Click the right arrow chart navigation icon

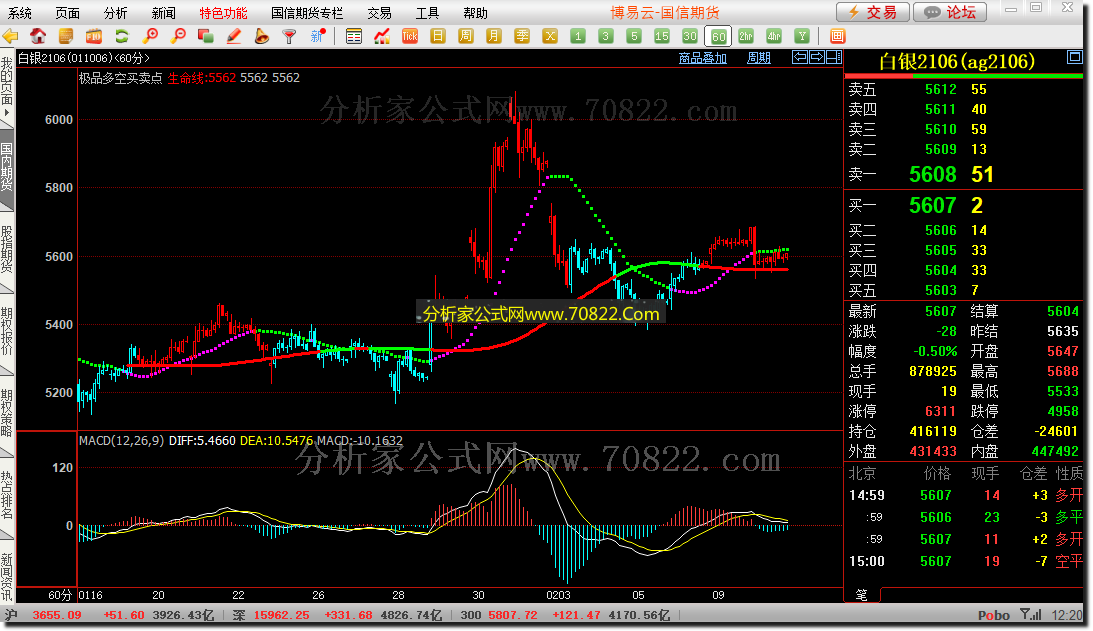click(x=817, y=57)
